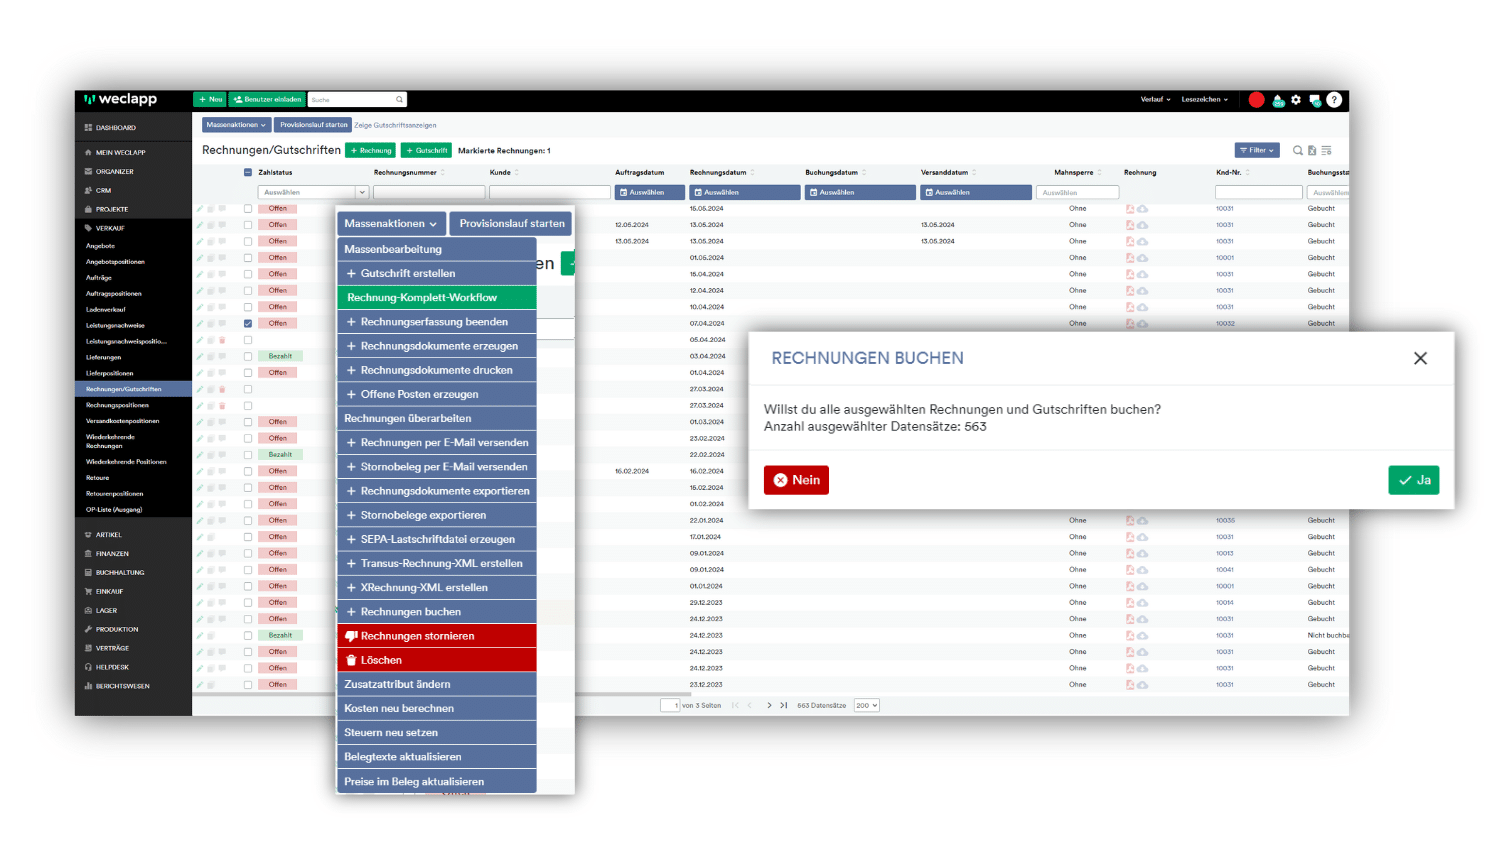Screen dimensions: 1500x844
Task: Open the column settings list icon
Action: (1327, 151)
